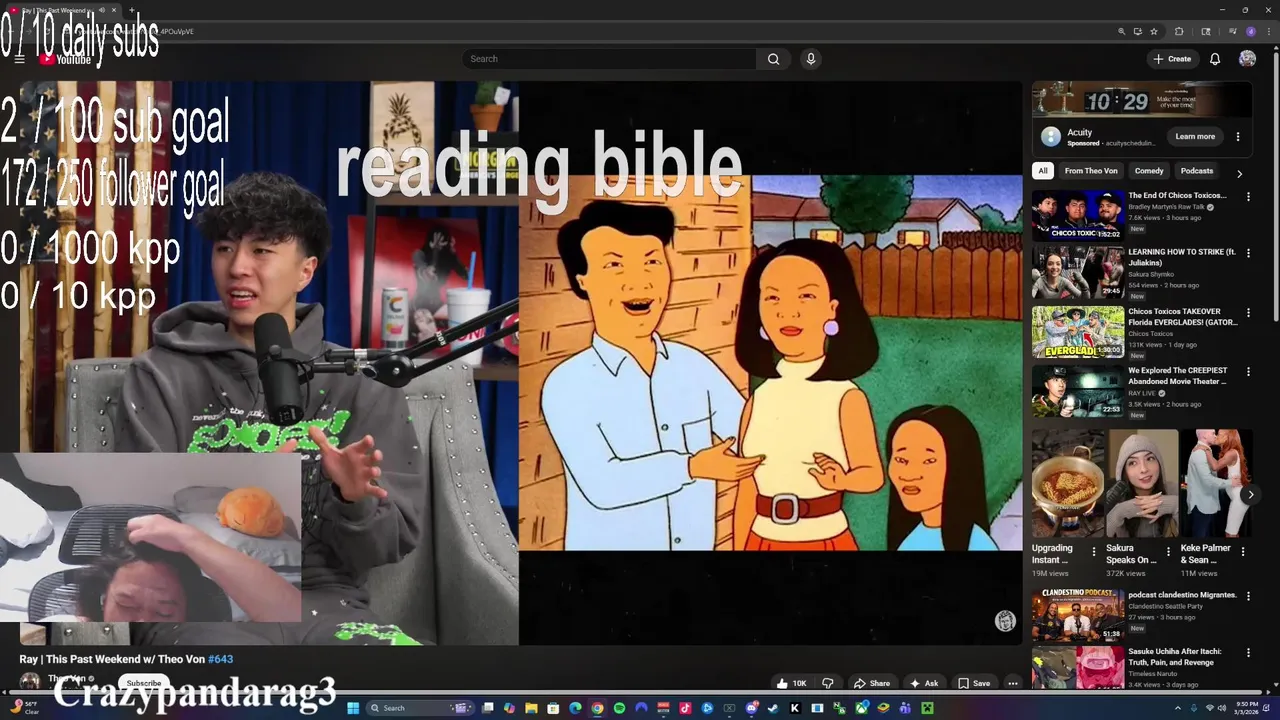Image resolution: width=1280 pixels, height=720 pixels.
Task: Open Spotify from the taskbar
Action: [x=619, y=708]
